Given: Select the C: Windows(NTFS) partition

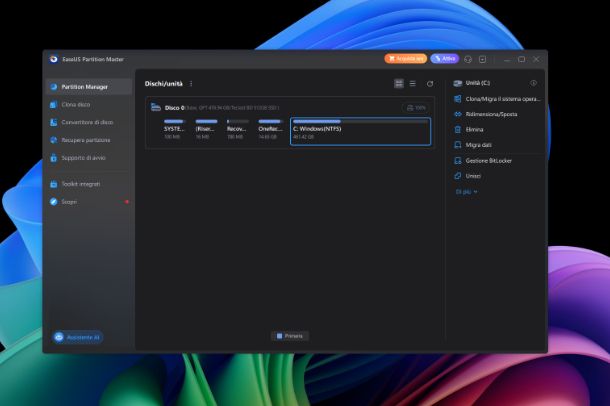Looking at the screenshot, I should 361,131.
